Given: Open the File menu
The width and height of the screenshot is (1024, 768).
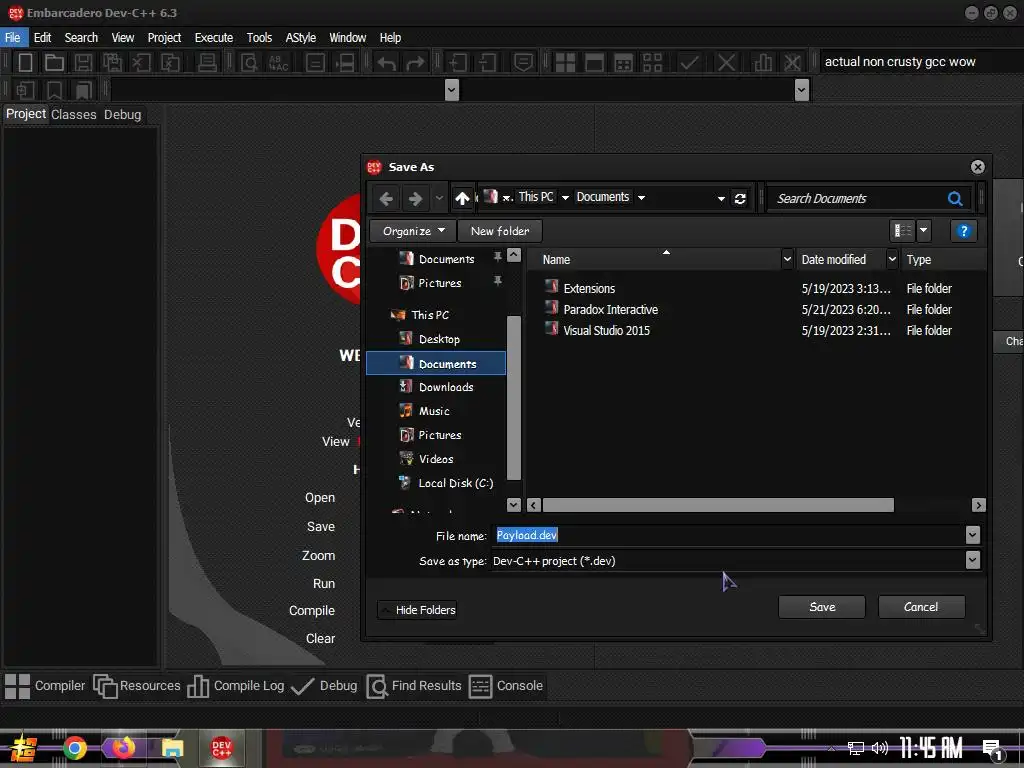Looking at the screenshot, I should [12, 38].
